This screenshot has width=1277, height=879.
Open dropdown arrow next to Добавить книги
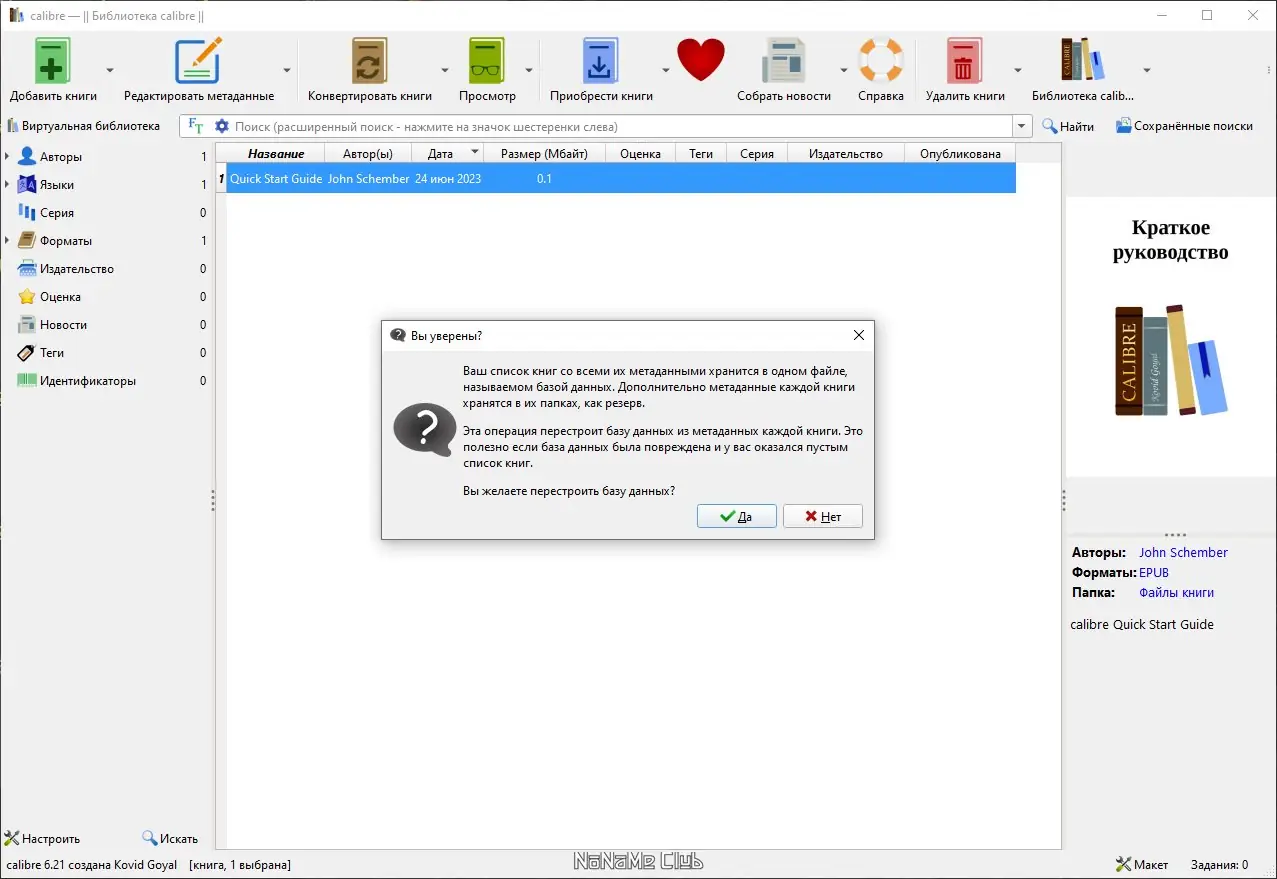(110, 70)
